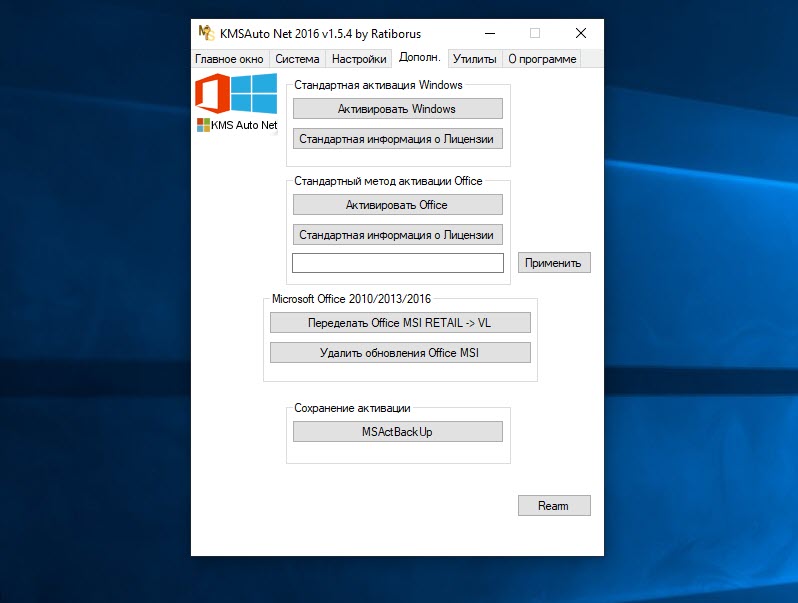Click license info button under Windows activation

397,139
